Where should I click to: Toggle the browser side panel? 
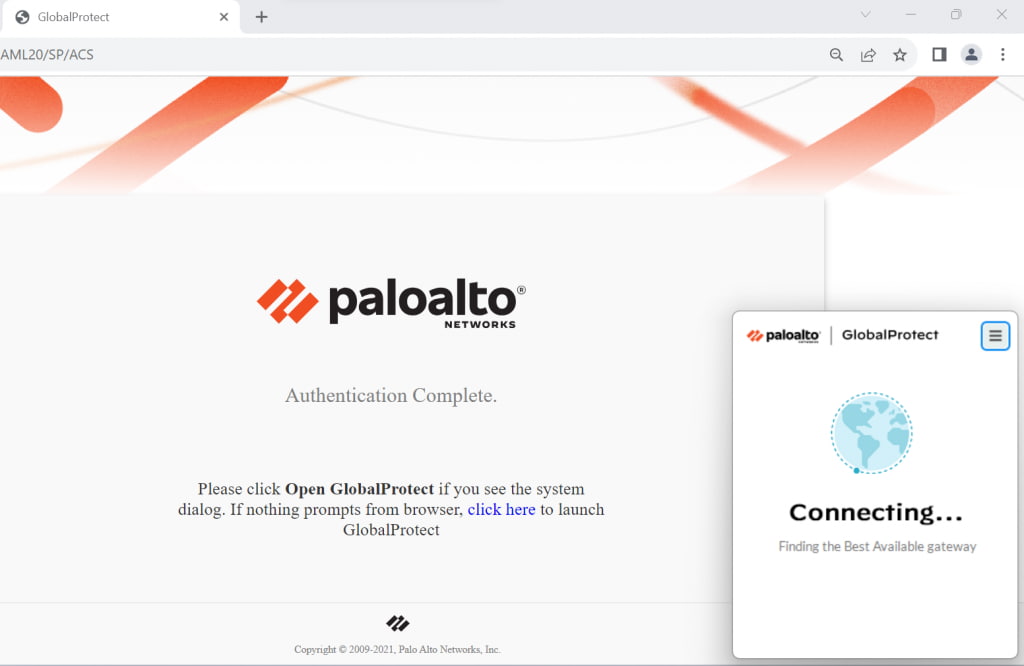tap(939, 55)
